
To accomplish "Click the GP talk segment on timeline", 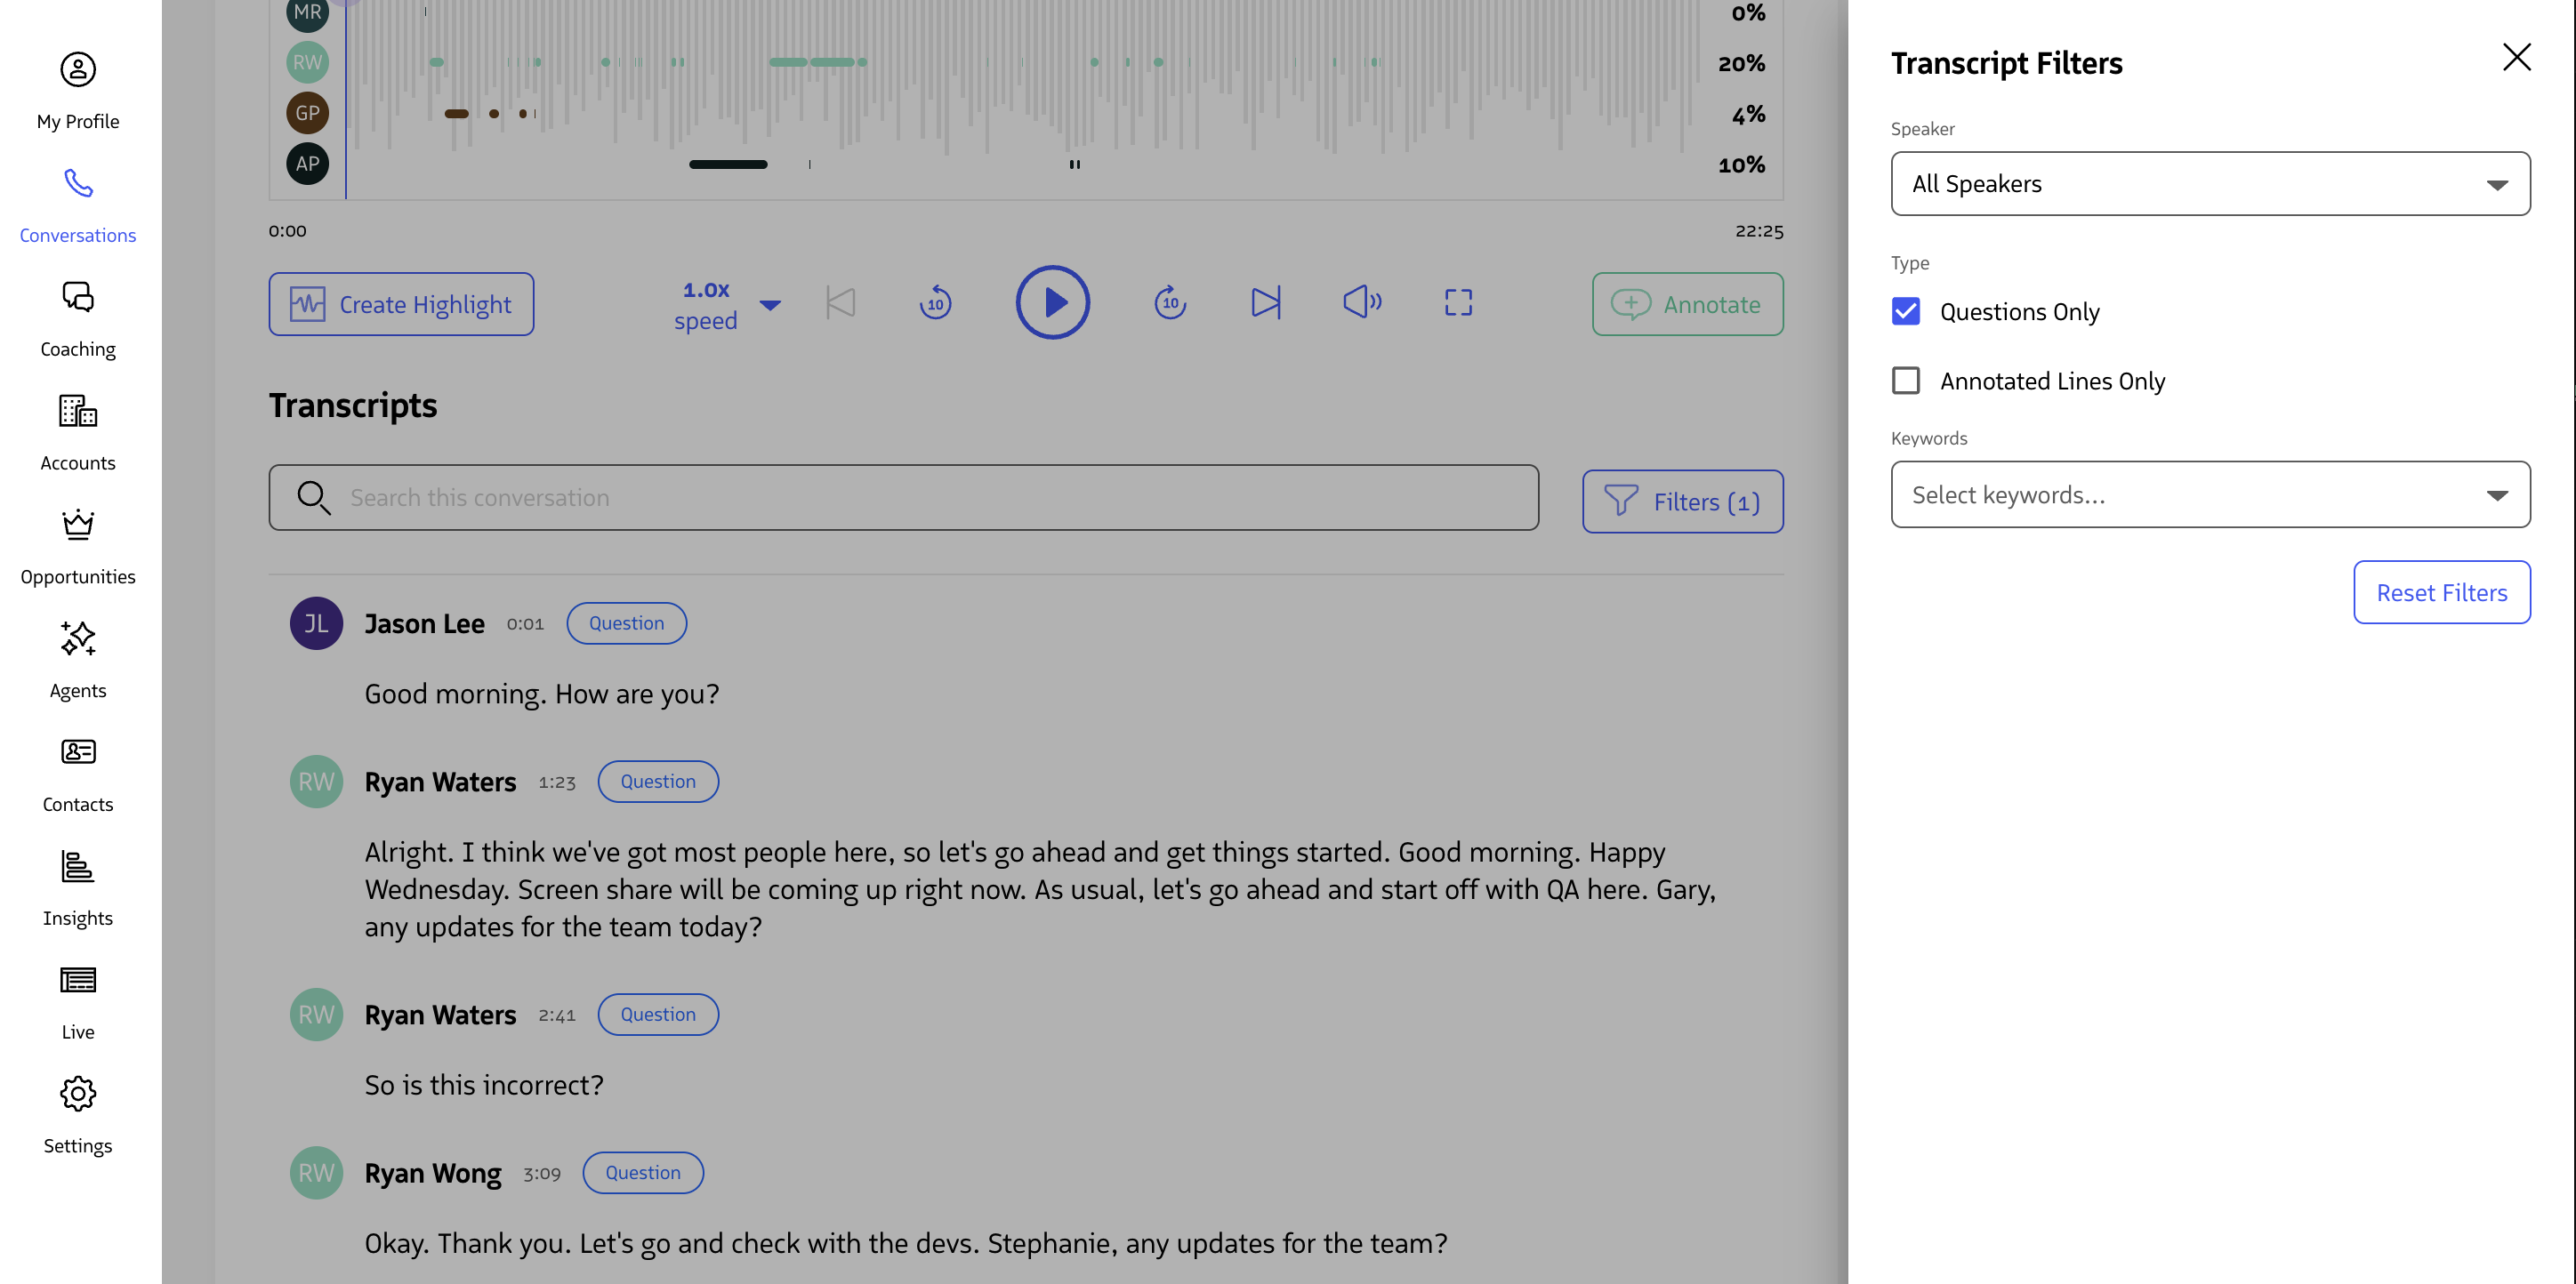I will point(456,113).
